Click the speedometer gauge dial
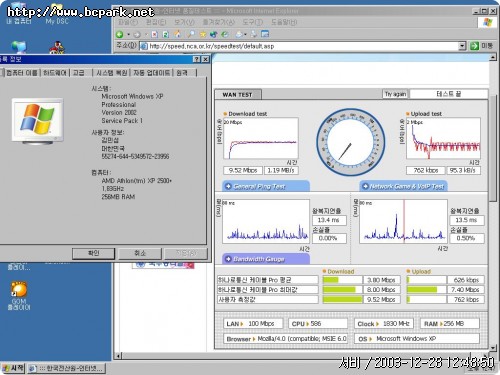500x375 pixels. (x=351, y=142)
